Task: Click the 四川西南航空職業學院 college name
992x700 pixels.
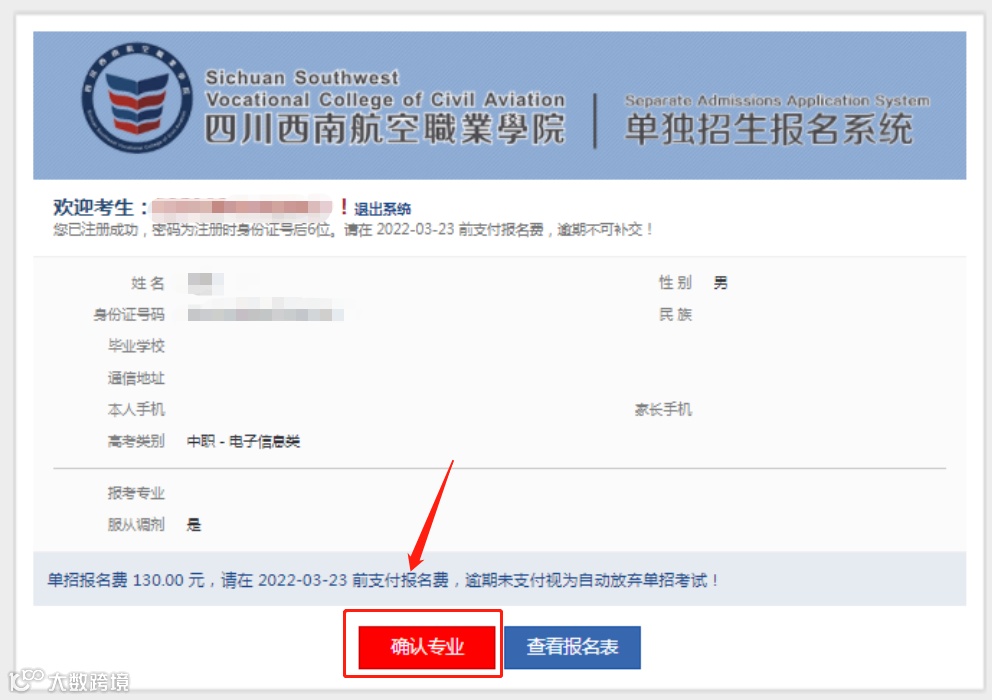Action: (384, 128)
